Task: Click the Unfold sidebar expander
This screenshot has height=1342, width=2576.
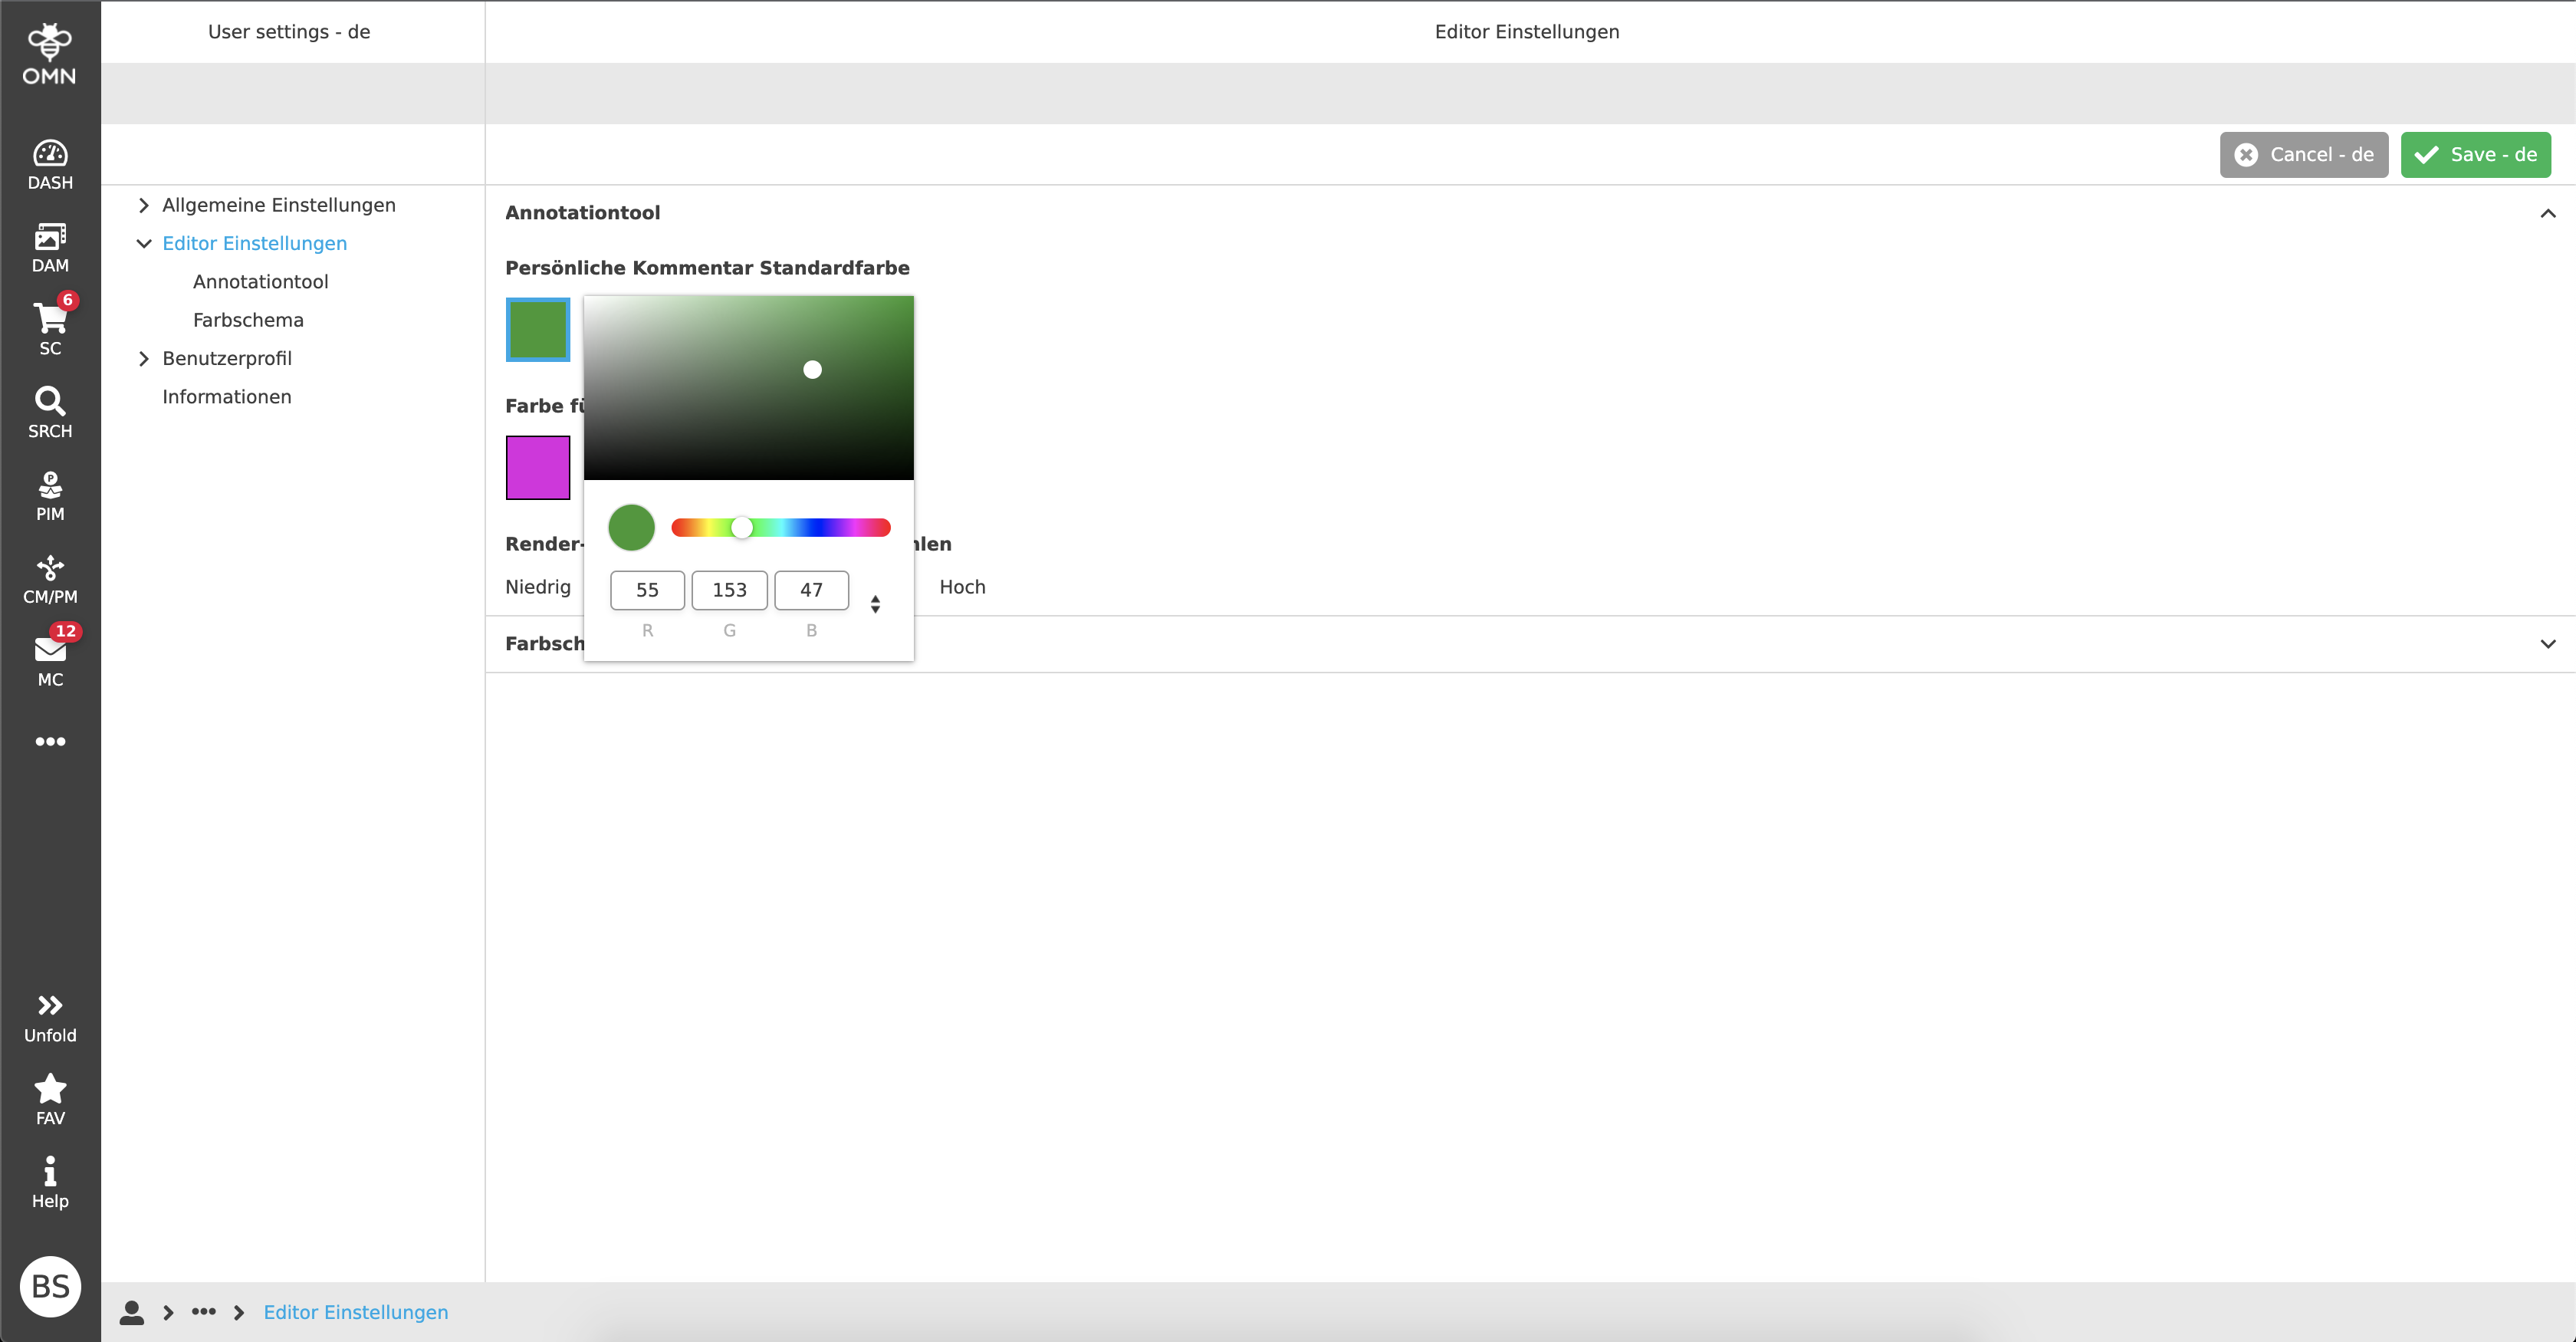Action: (x=50, y=1014)
